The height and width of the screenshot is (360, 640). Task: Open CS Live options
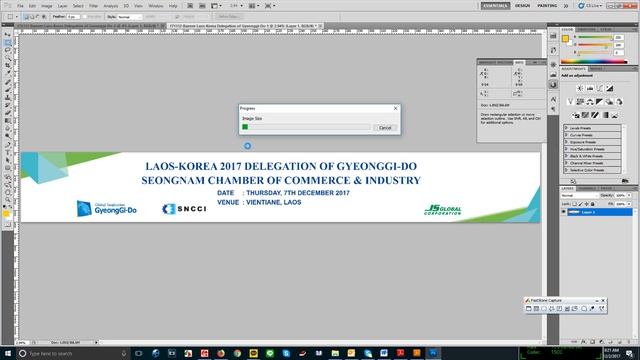(590, 6)
